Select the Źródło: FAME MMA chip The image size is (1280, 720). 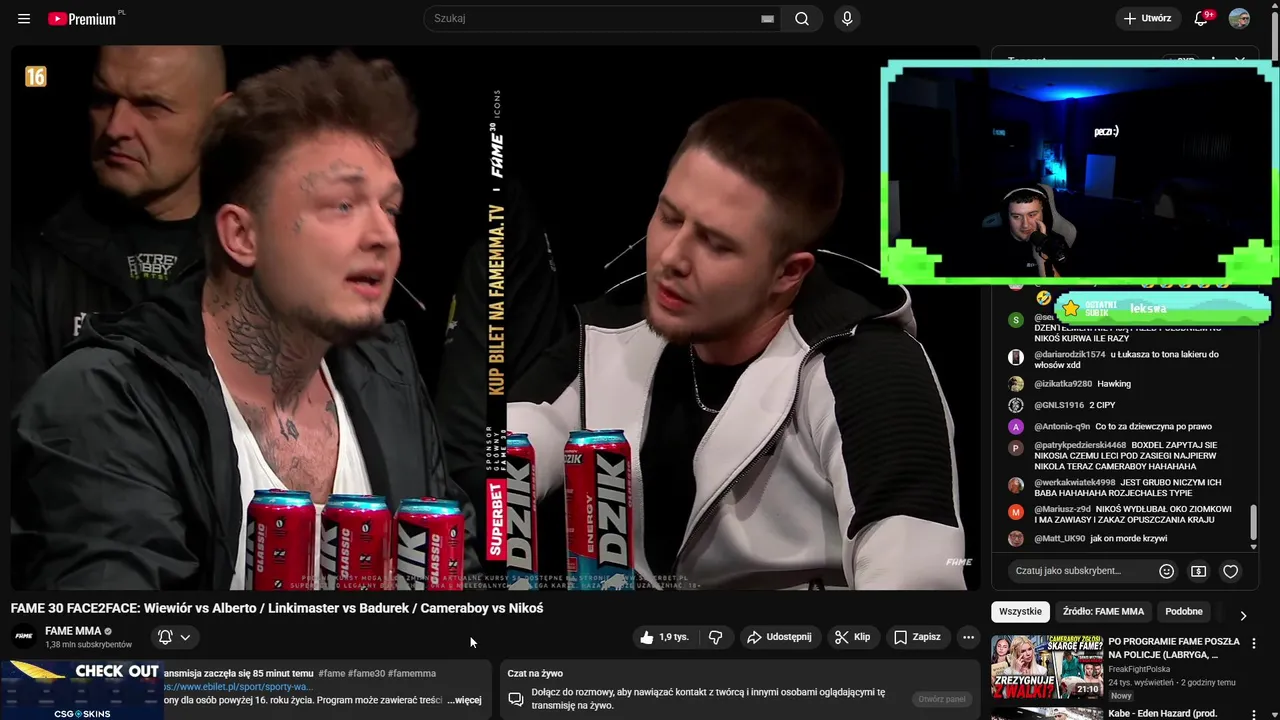1103,611
